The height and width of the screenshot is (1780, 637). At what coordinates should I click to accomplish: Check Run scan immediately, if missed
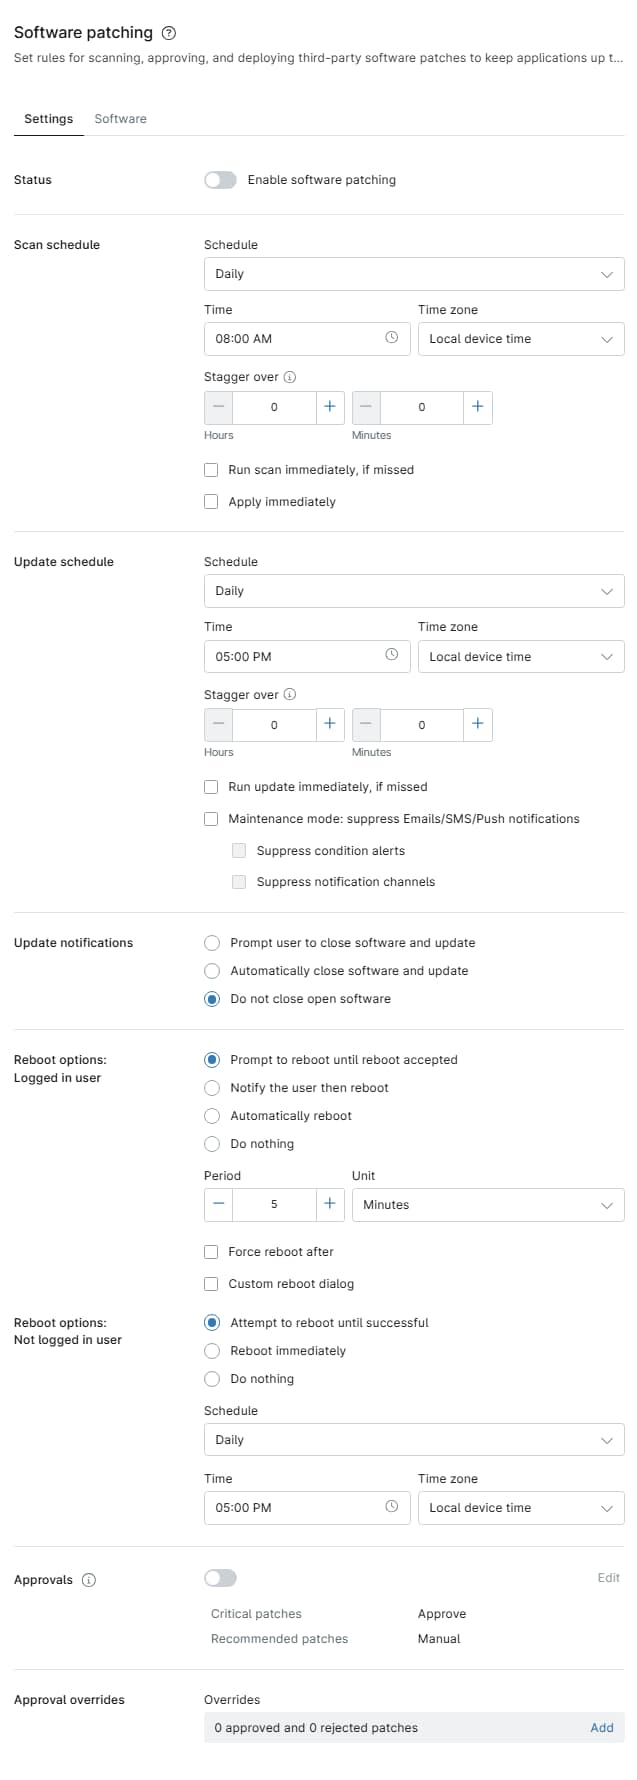click(211, 469)
